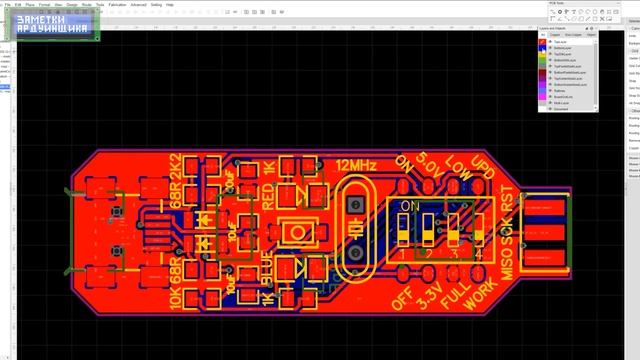Collapse the PCB Tools floating panel

(x=618, y=3)
